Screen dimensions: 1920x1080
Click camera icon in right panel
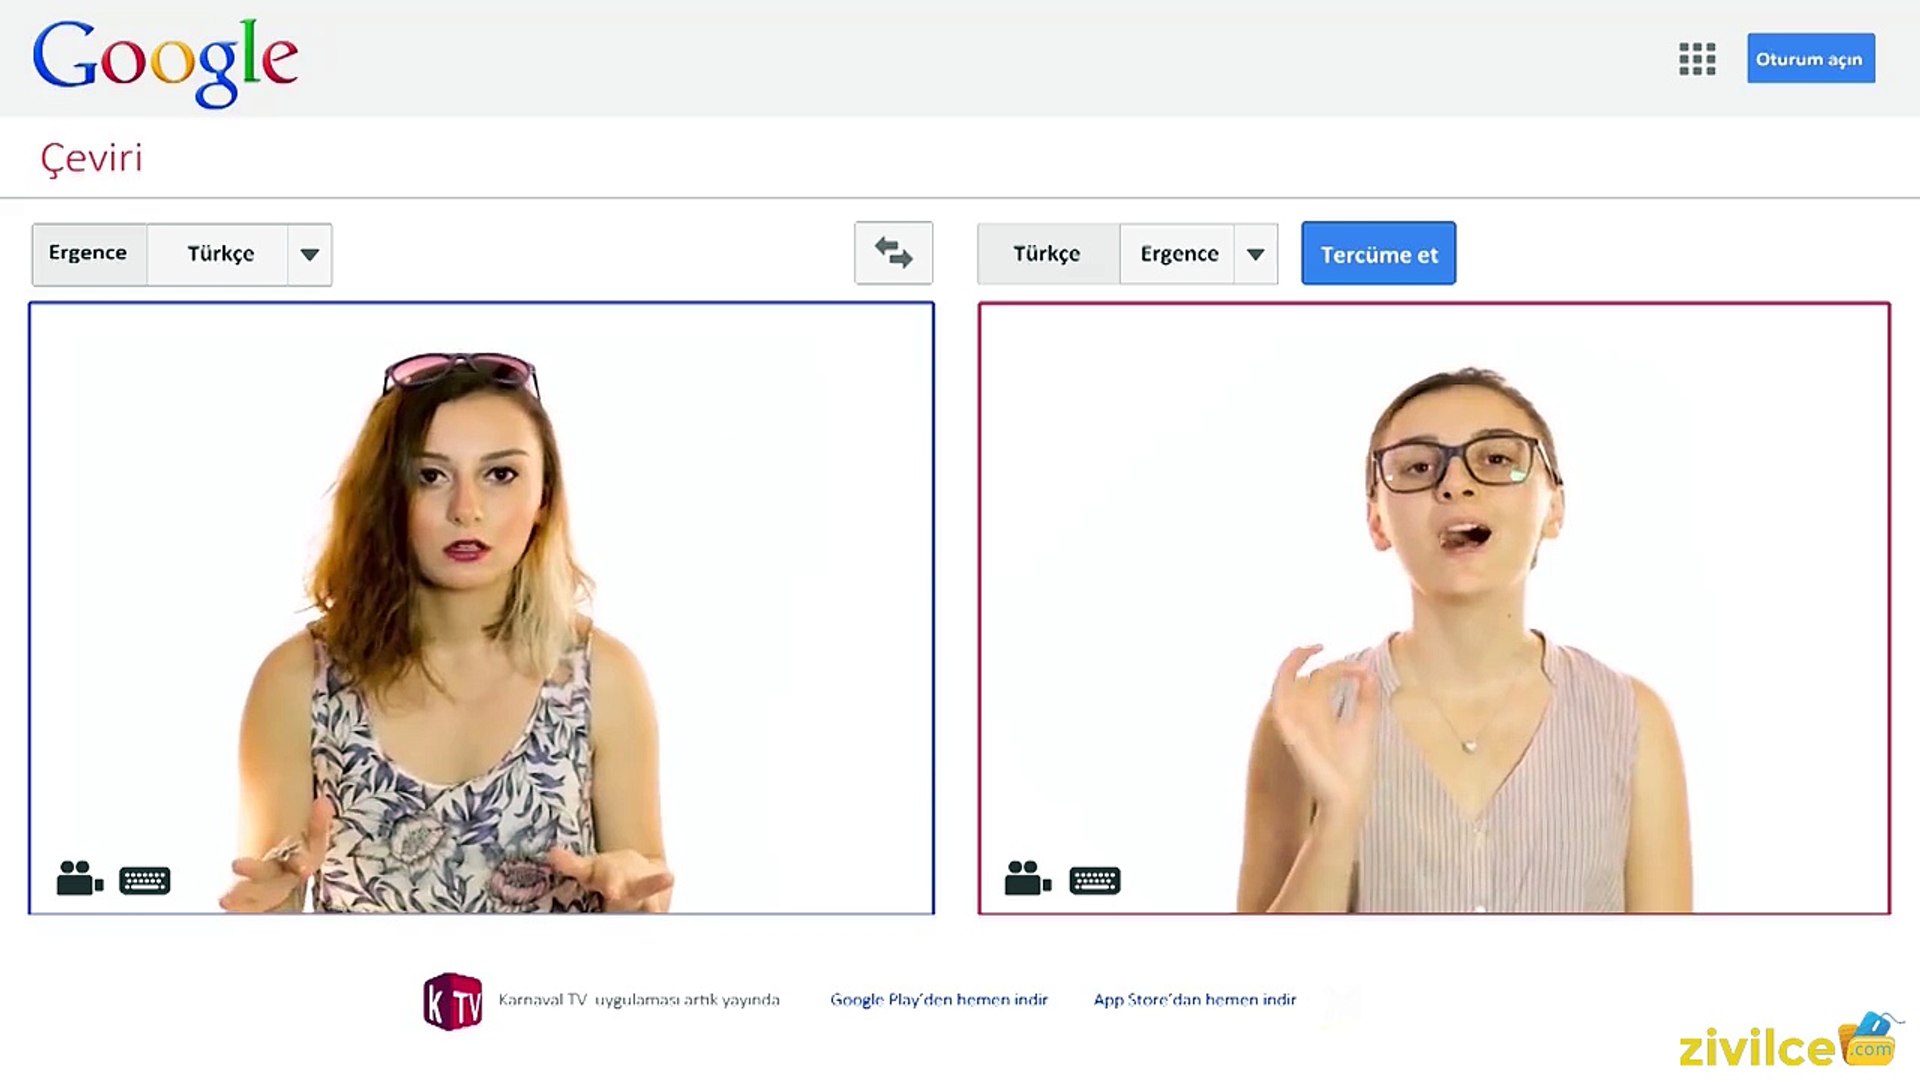pos(1027,879)
